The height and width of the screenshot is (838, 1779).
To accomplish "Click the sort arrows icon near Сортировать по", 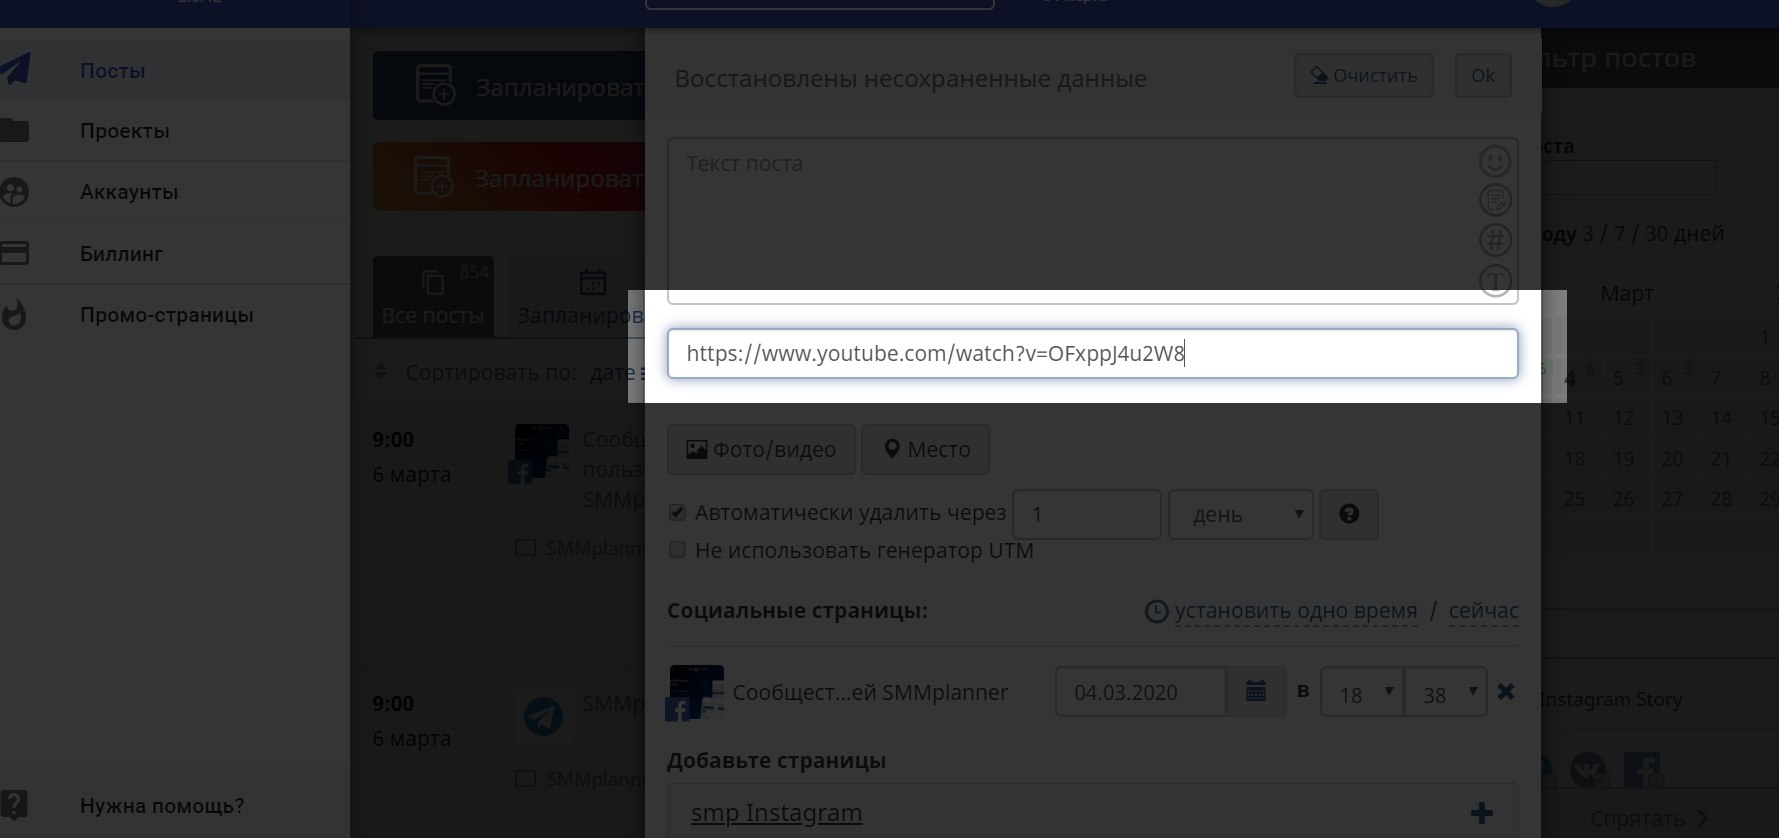I will tap(380, 372).
